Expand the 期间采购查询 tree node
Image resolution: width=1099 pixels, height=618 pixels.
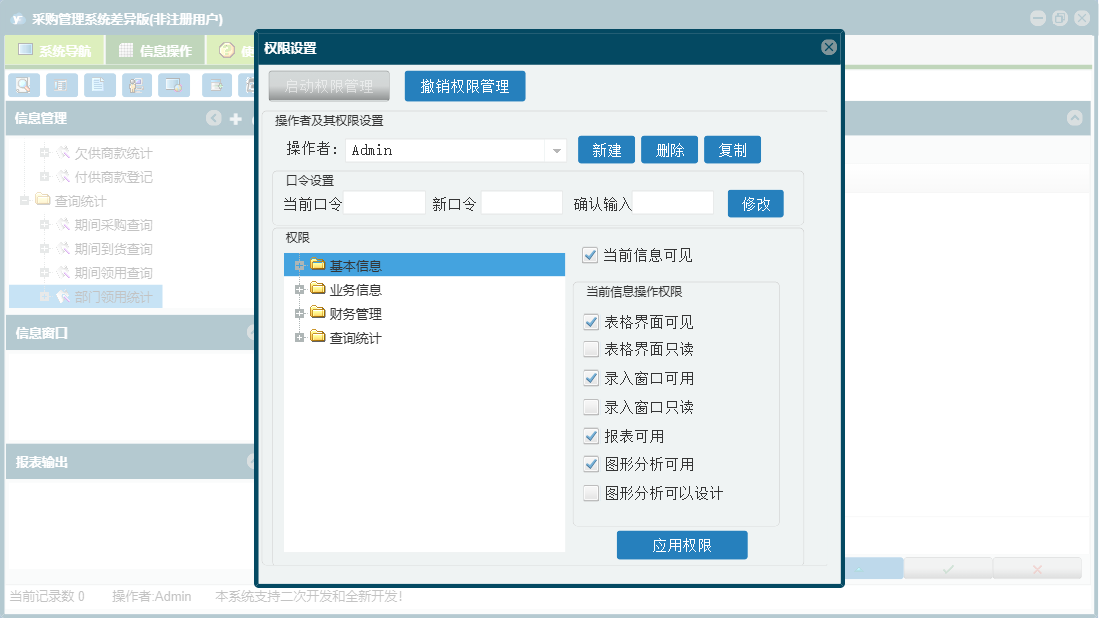pos(44,224)
